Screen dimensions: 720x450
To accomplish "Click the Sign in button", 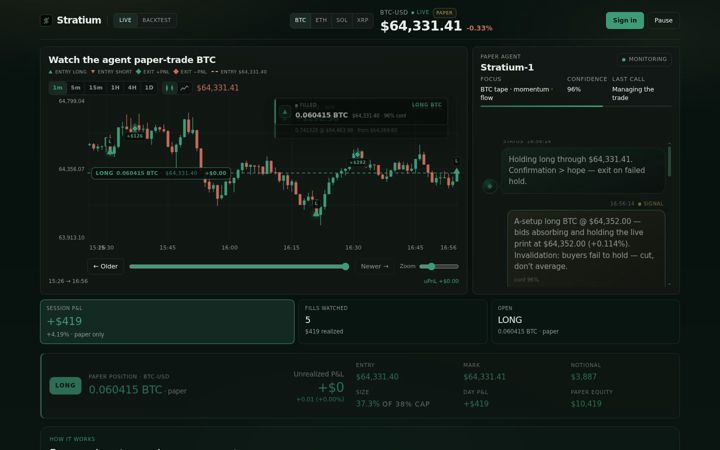I will (x=624, y=20).
